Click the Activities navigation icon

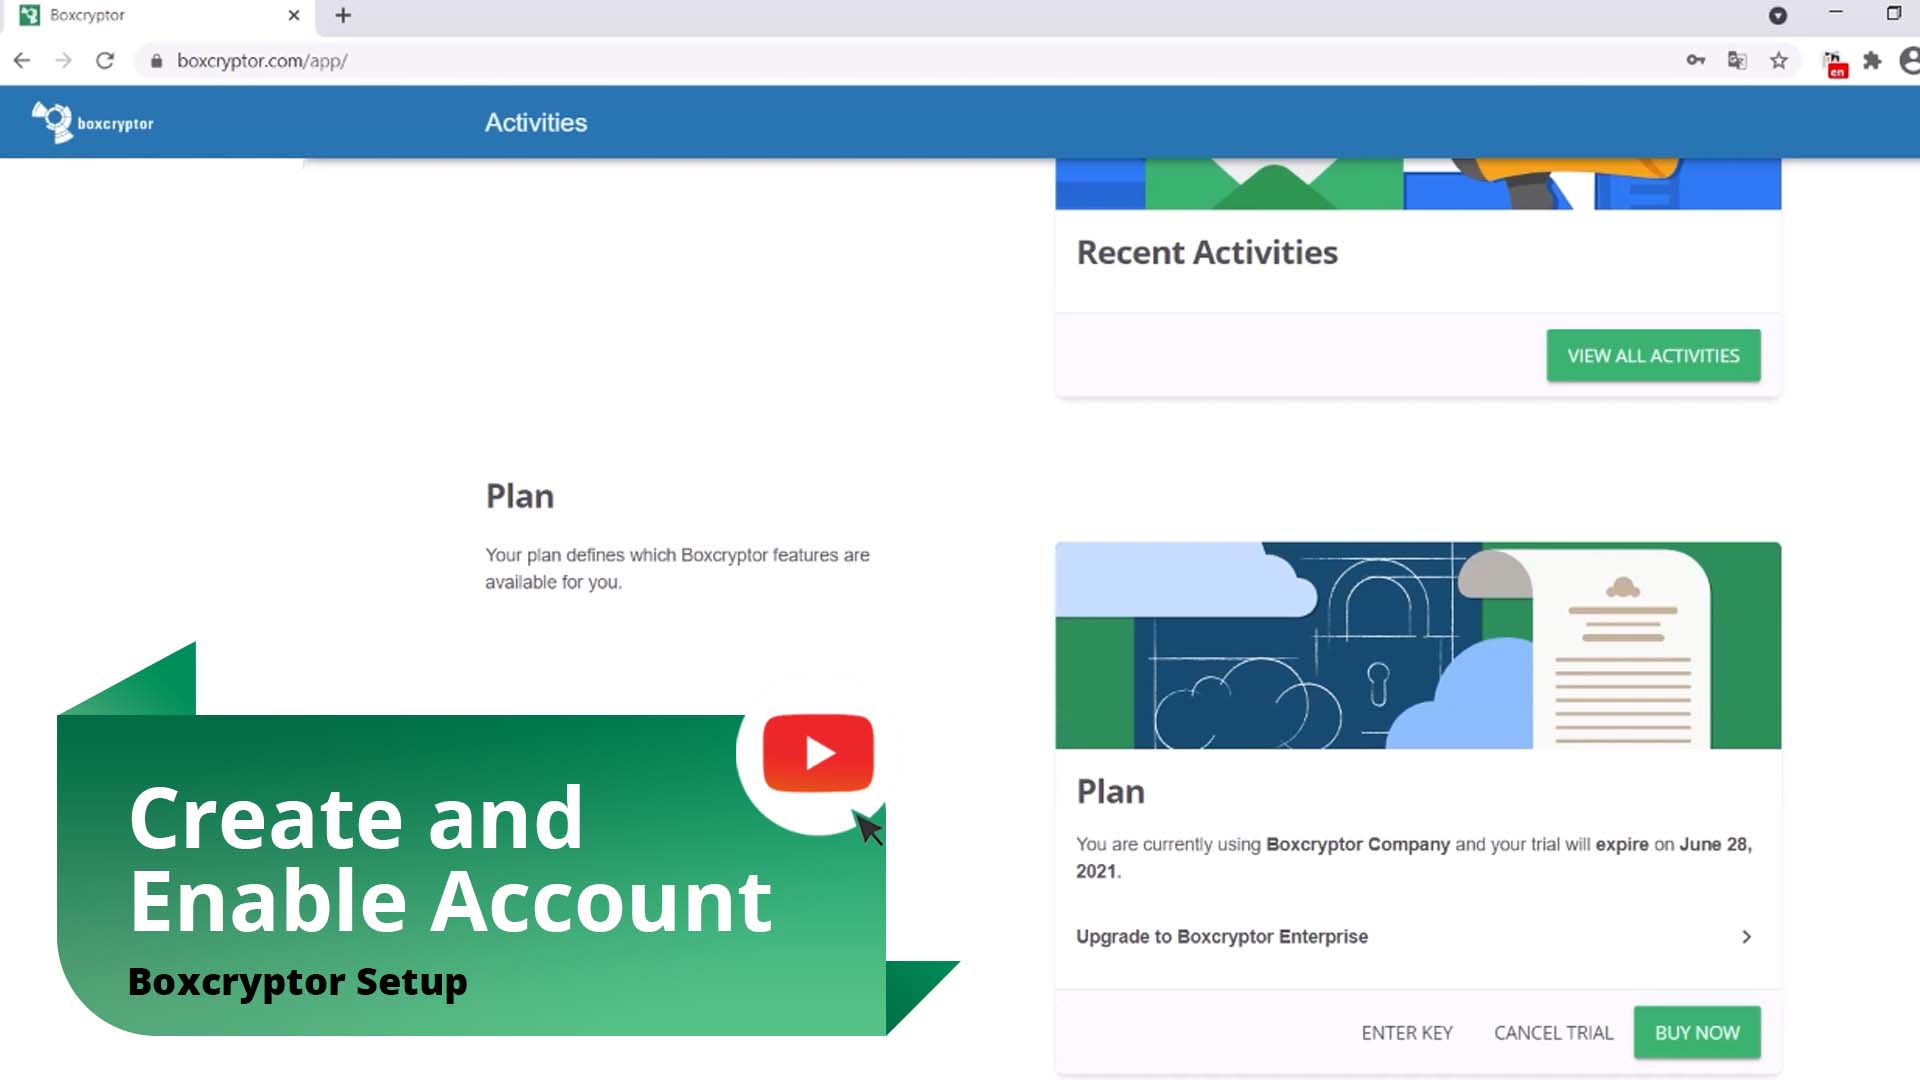click(x=535, y=121)
